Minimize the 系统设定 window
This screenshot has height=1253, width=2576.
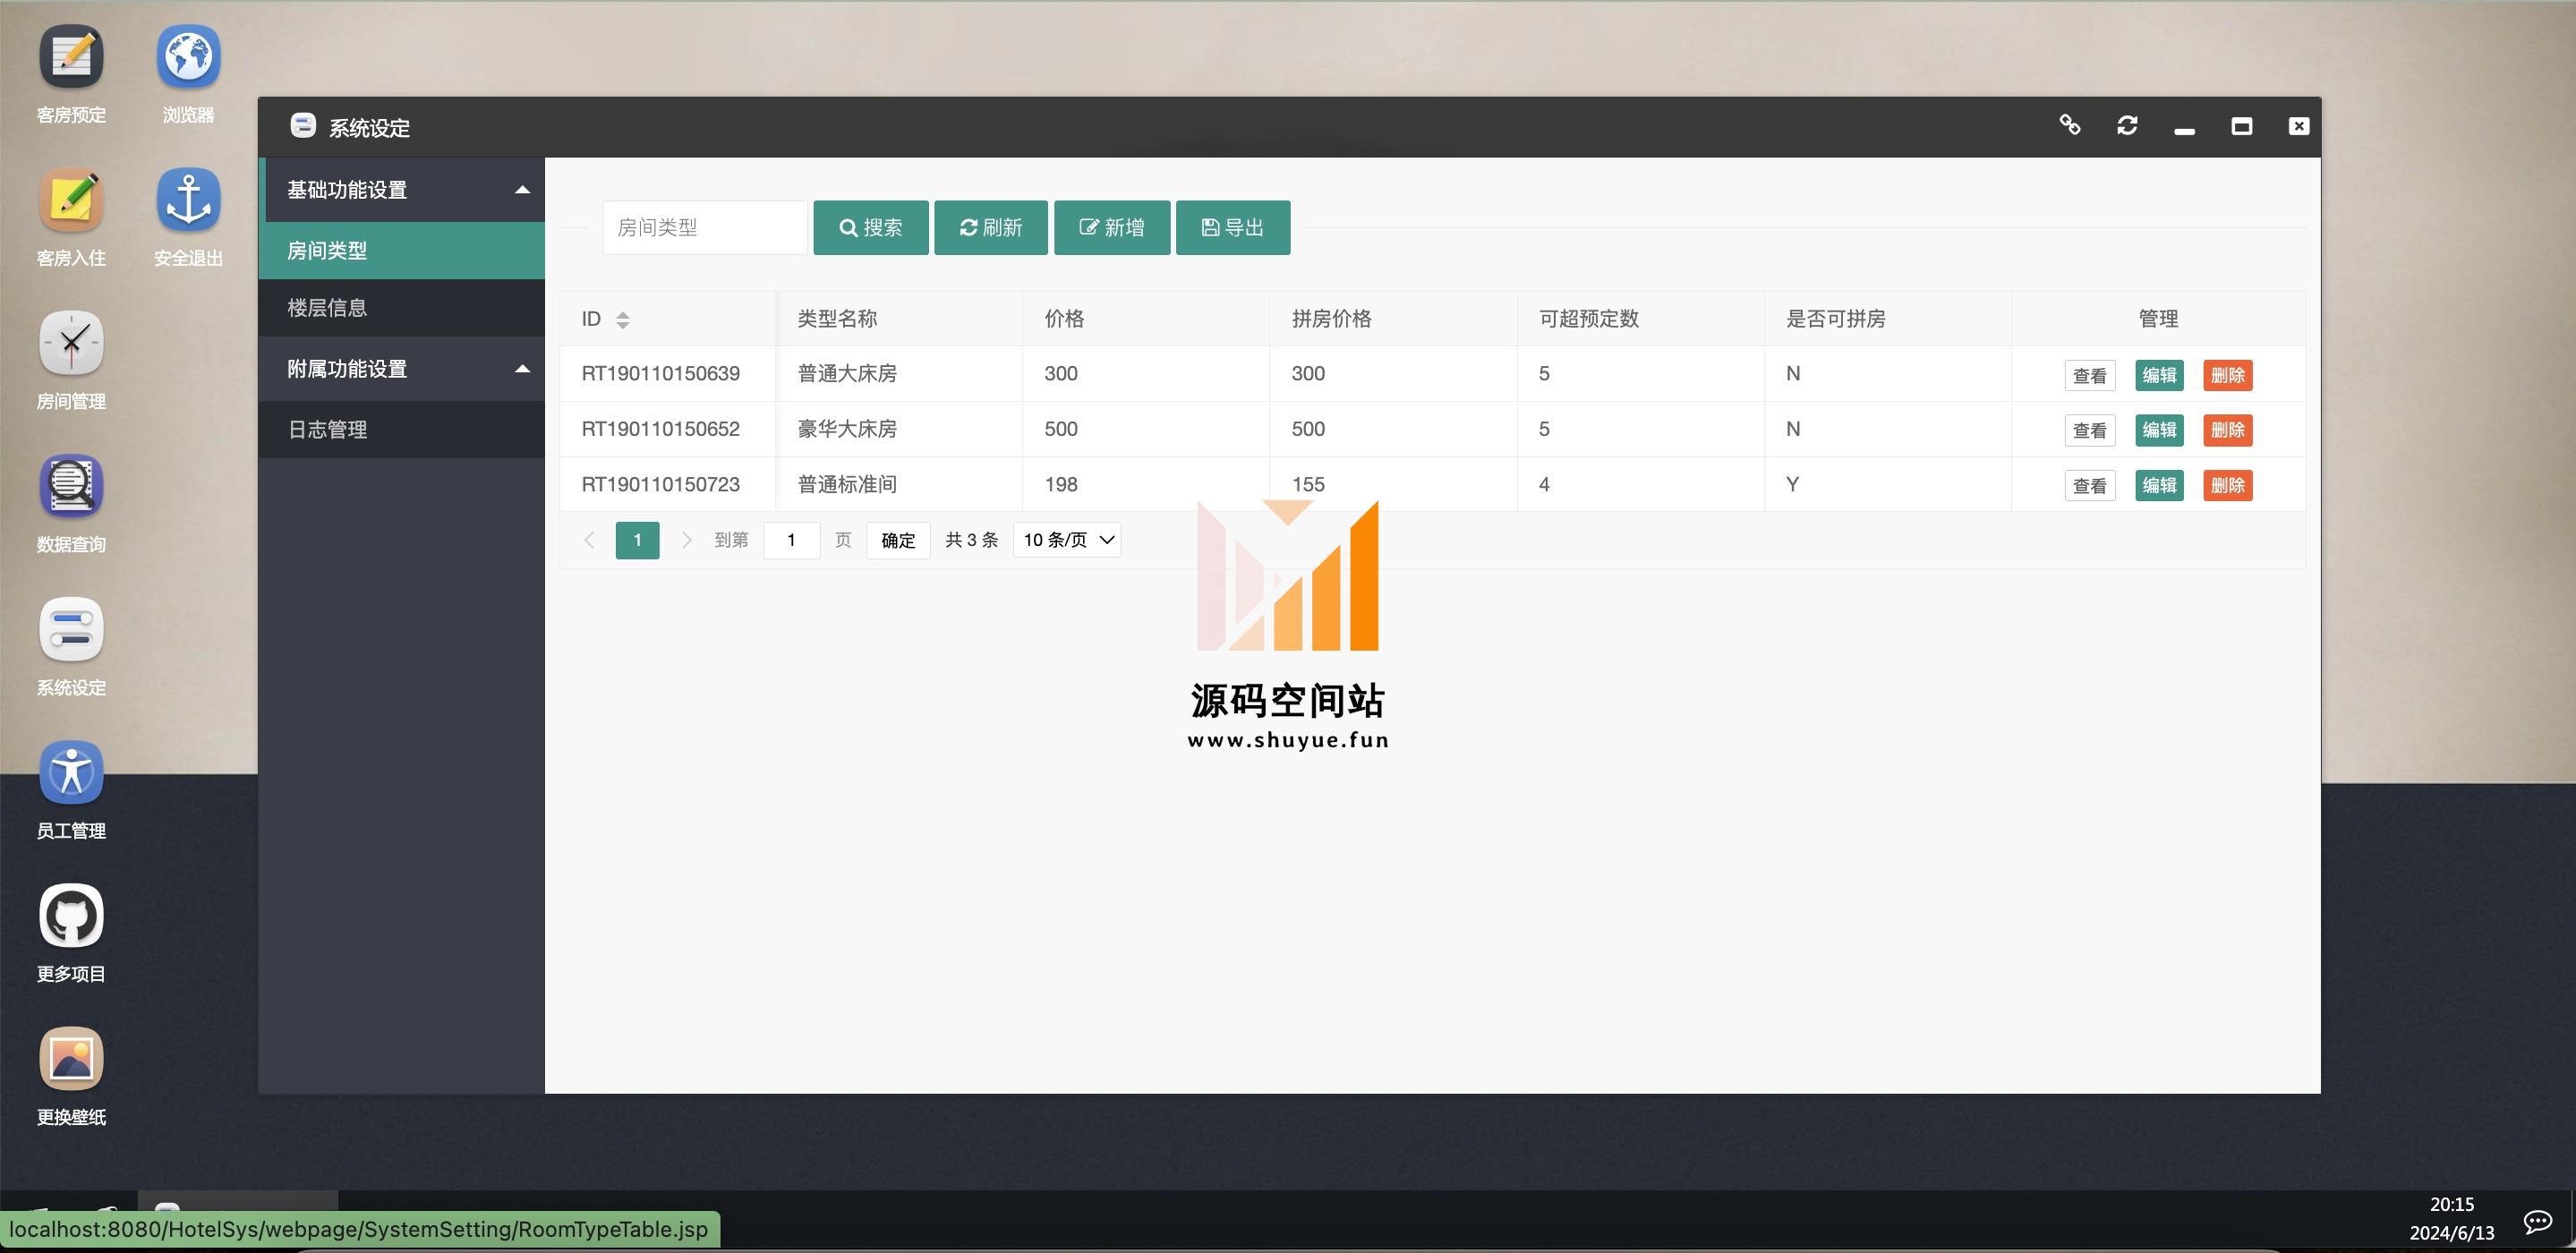(2184, 129)
